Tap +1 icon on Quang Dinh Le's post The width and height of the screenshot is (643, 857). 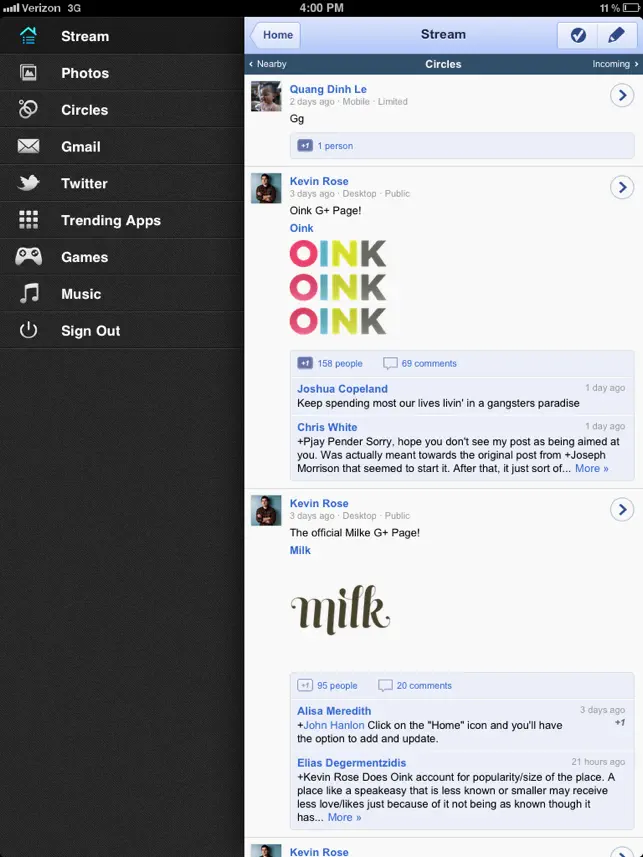point(305,146)
